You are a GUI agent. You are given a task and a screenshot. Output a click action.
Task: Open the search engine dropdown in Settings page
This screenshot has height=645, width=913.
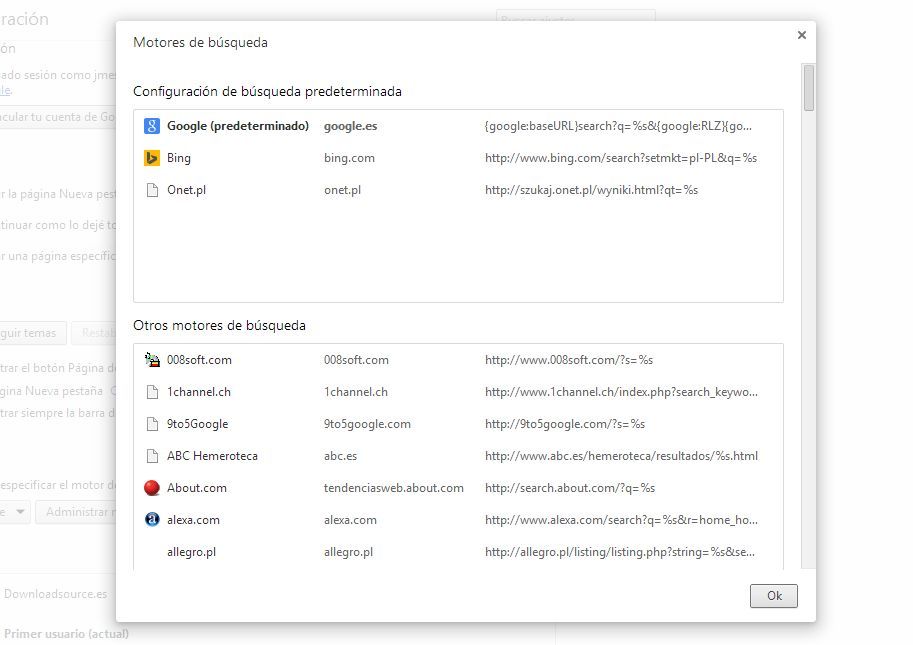point(15,512)
